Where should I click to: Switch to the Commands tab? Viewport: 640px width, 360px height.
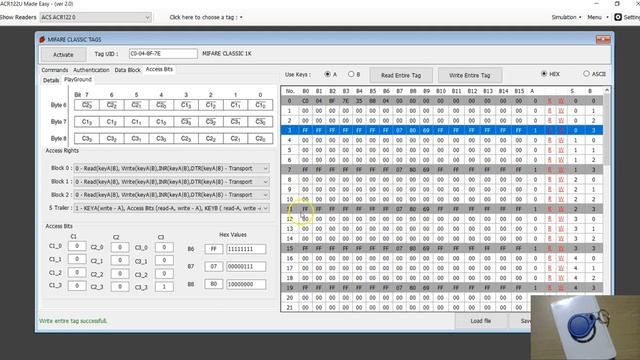[55, 70]
